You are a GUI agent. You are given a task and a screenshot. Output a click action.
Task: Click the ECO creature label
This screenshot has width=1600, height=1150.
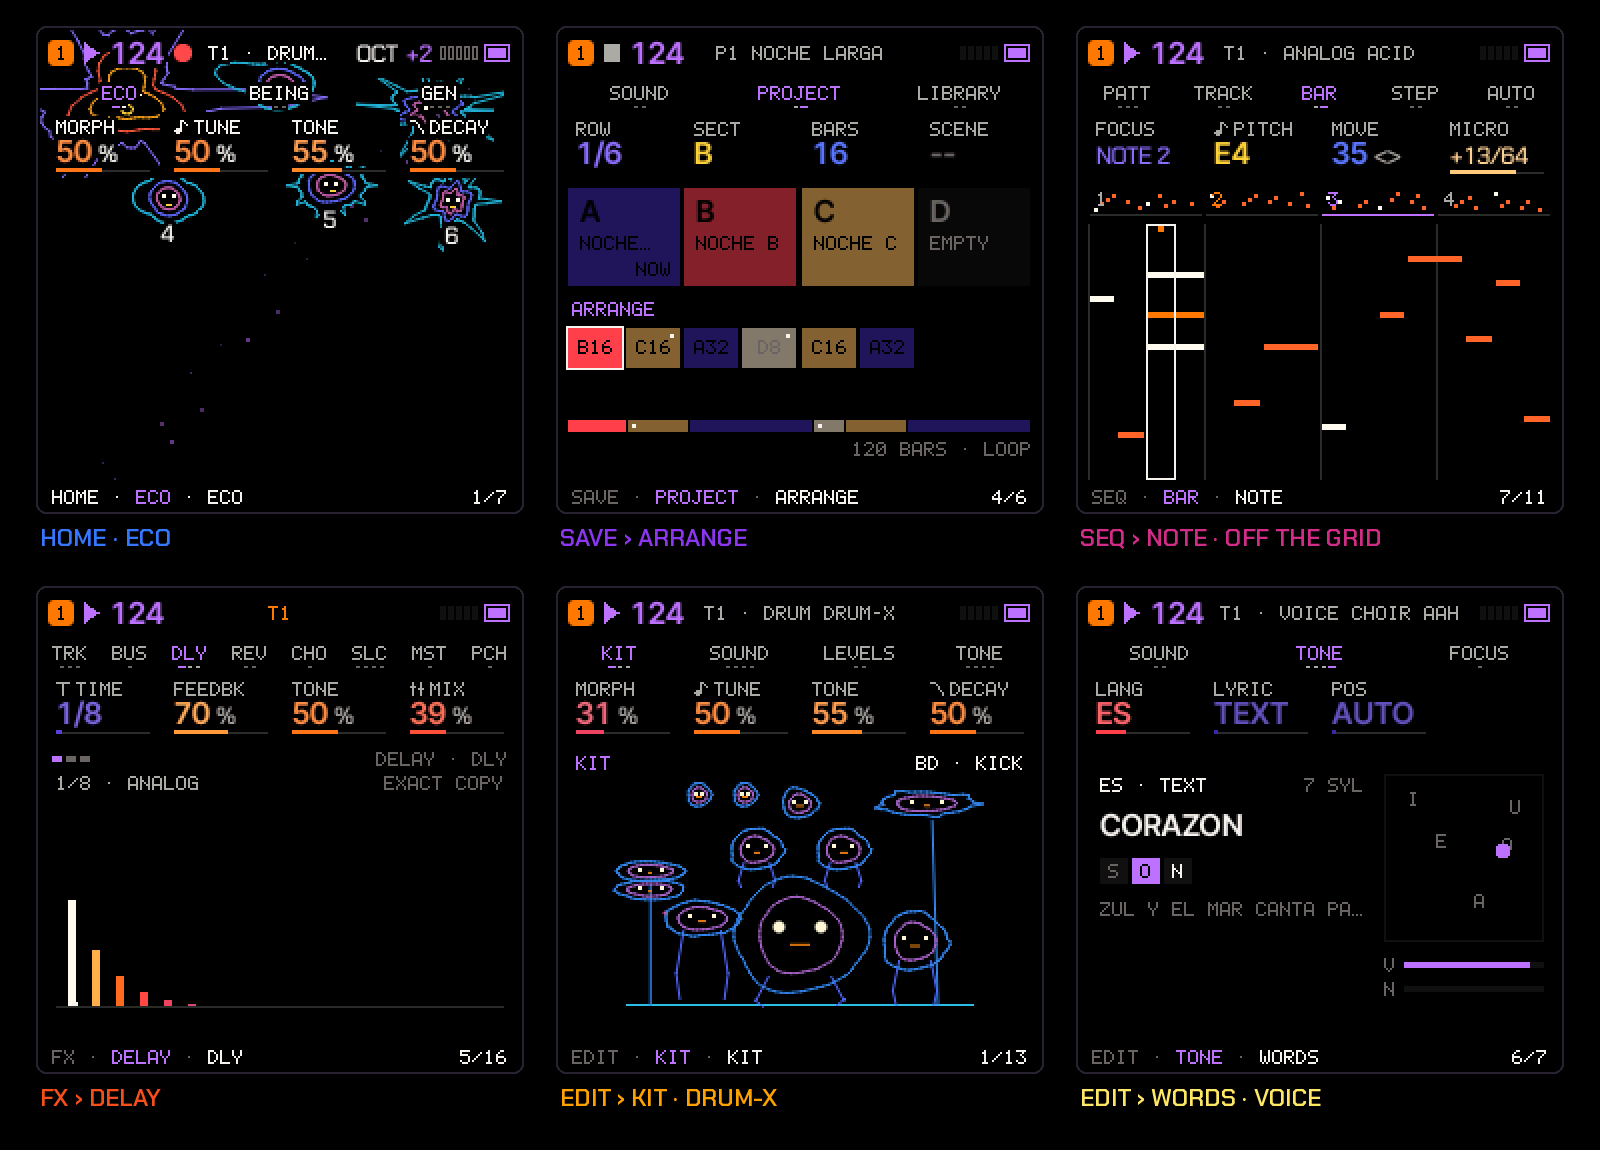[118, 93]
